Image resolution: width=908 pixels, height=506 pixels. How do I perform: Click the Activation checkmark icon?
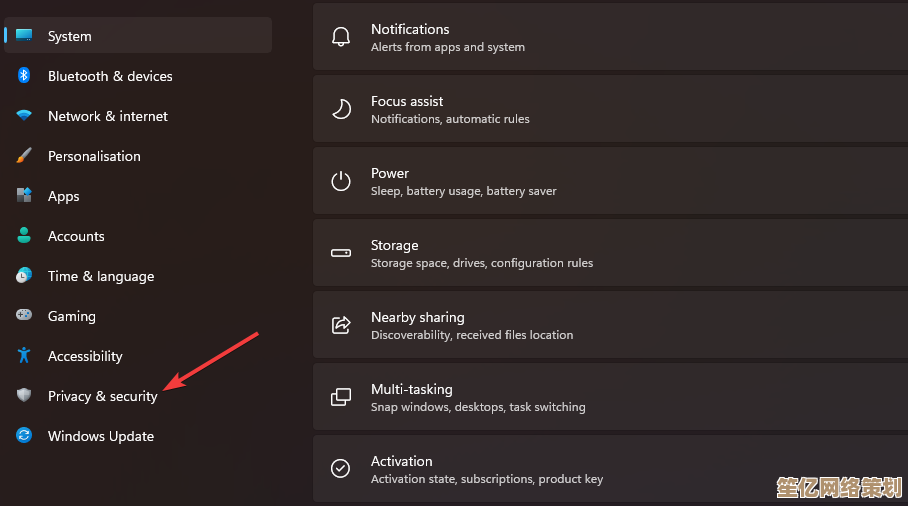pyautogui.click(x=340, y=468)
